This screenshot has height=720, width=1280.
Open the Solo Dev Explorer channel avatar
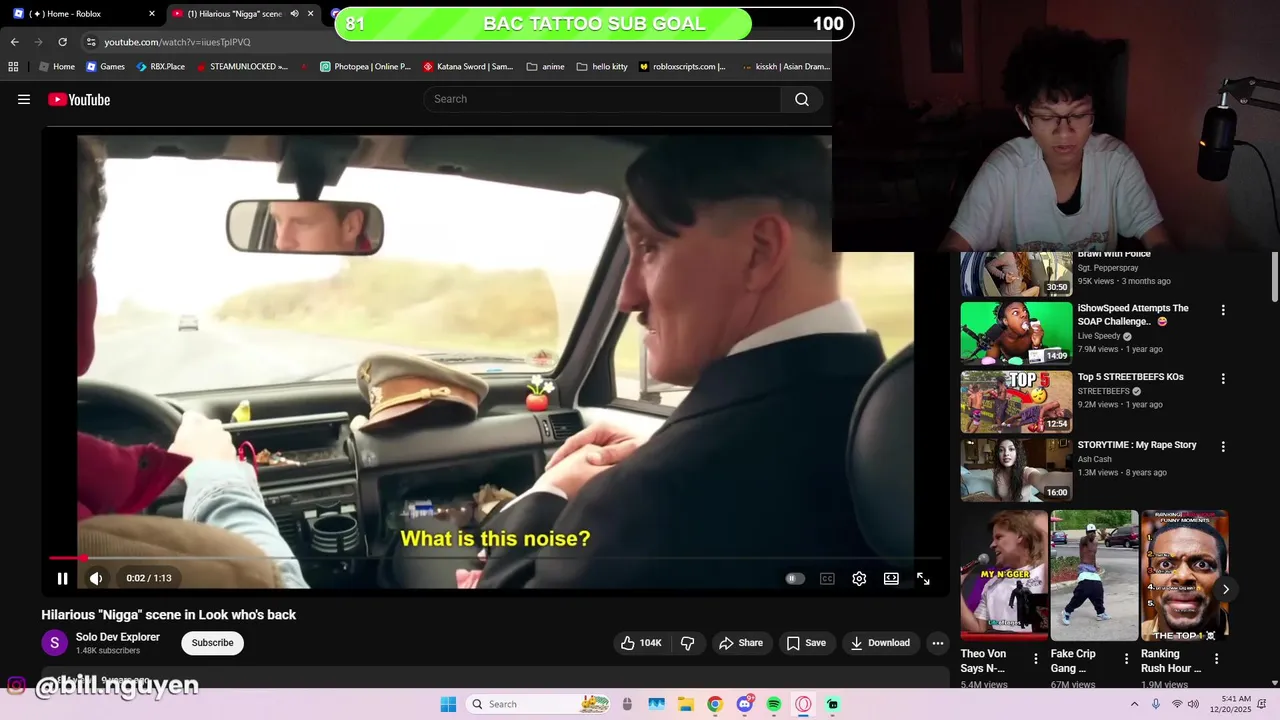point(54,643)
